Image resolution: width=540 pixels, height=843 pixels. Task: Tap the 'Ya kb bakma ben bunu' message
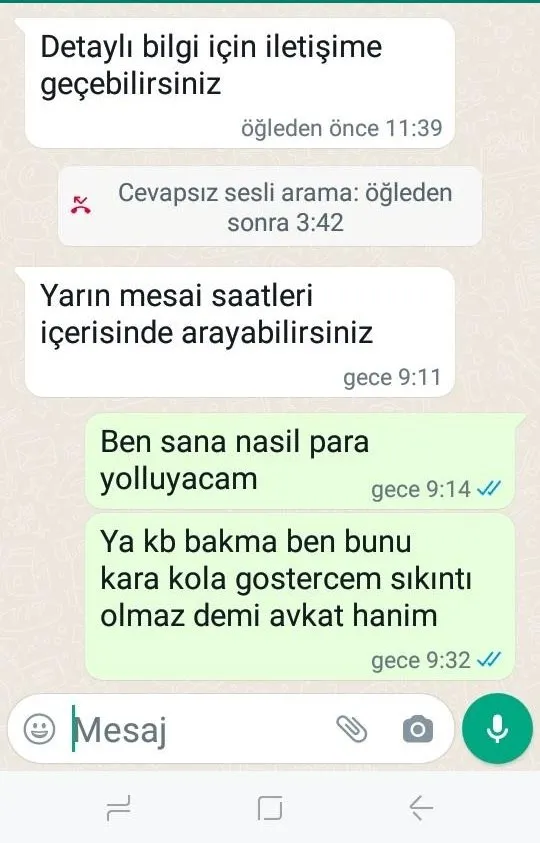(300, 596)
